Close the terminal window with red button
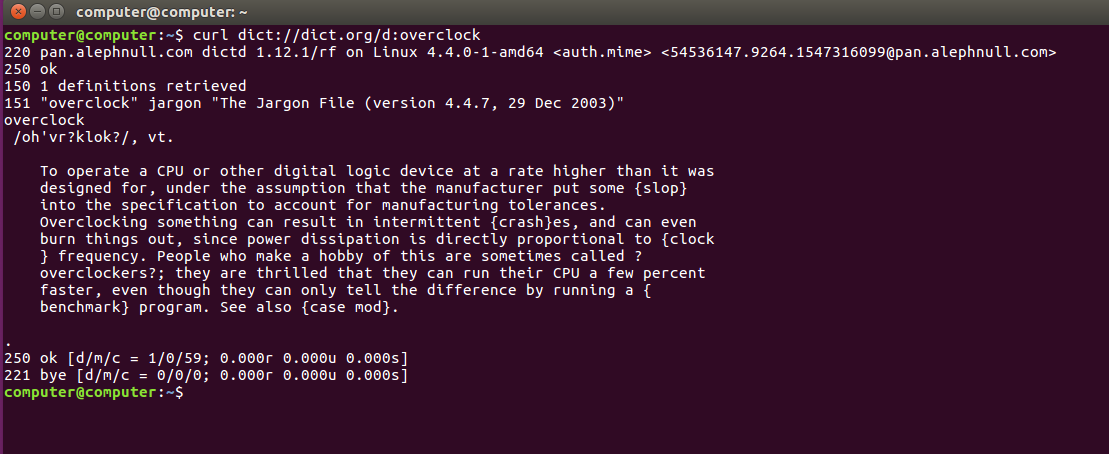This screenshot has height=454, width=1109. click(x=18, y=12)
